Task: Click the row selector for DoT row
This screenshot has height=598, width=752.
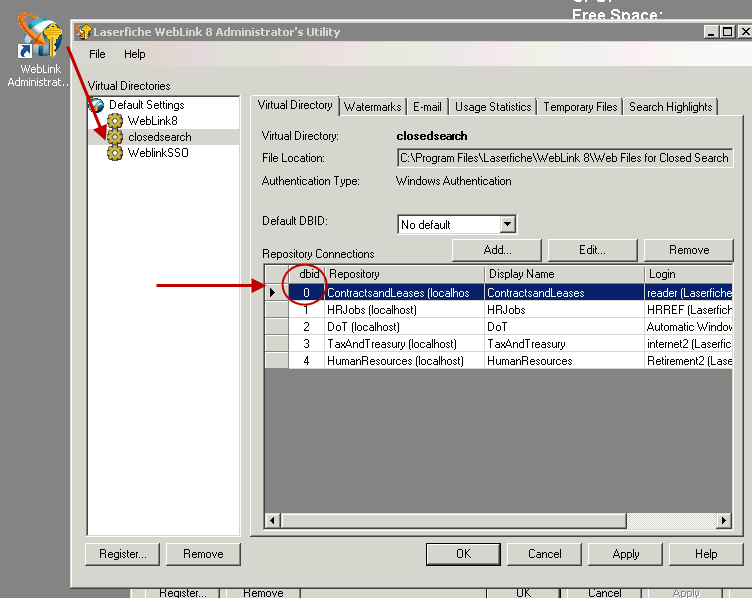Action: 277,327
